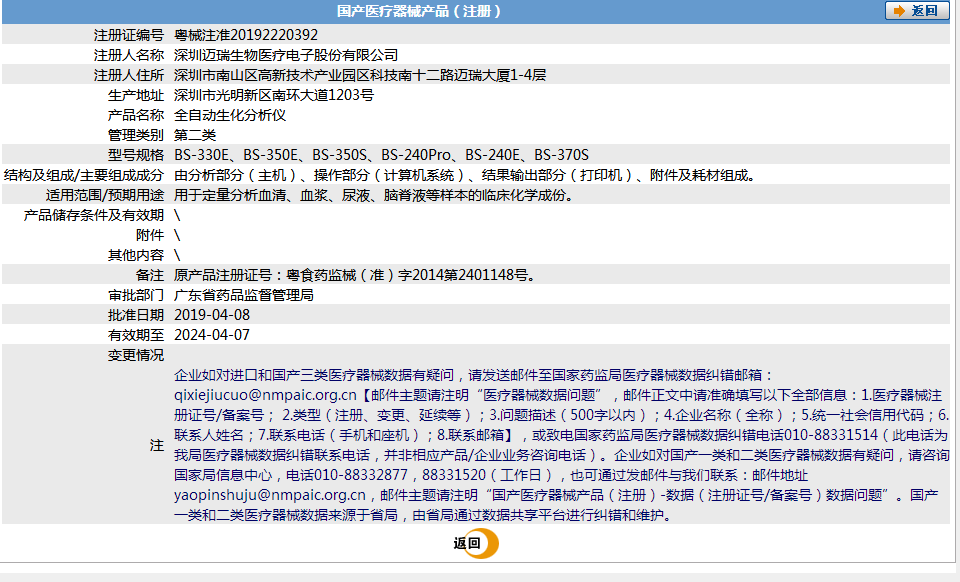The height and width of the screenshot is (582, 960).
Task: Click model list starting with BS-330E
Action: [381, 155]
